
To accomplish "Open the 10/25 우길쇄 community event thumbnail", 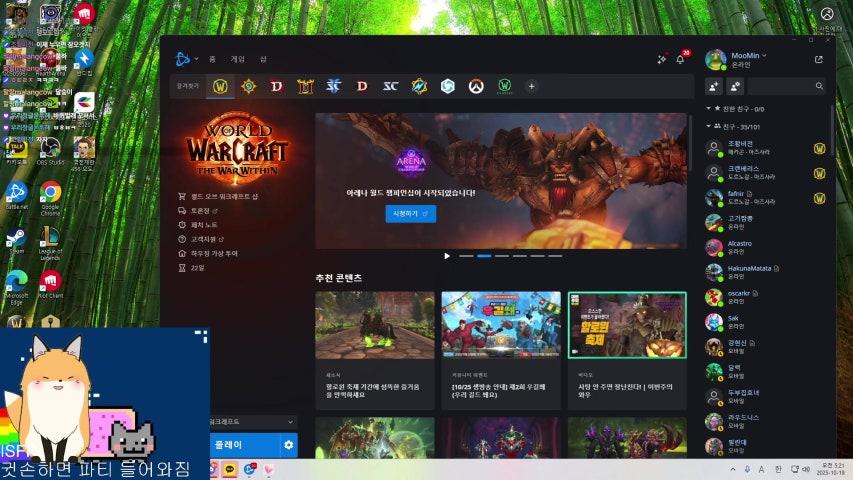I will pos(501,325).
